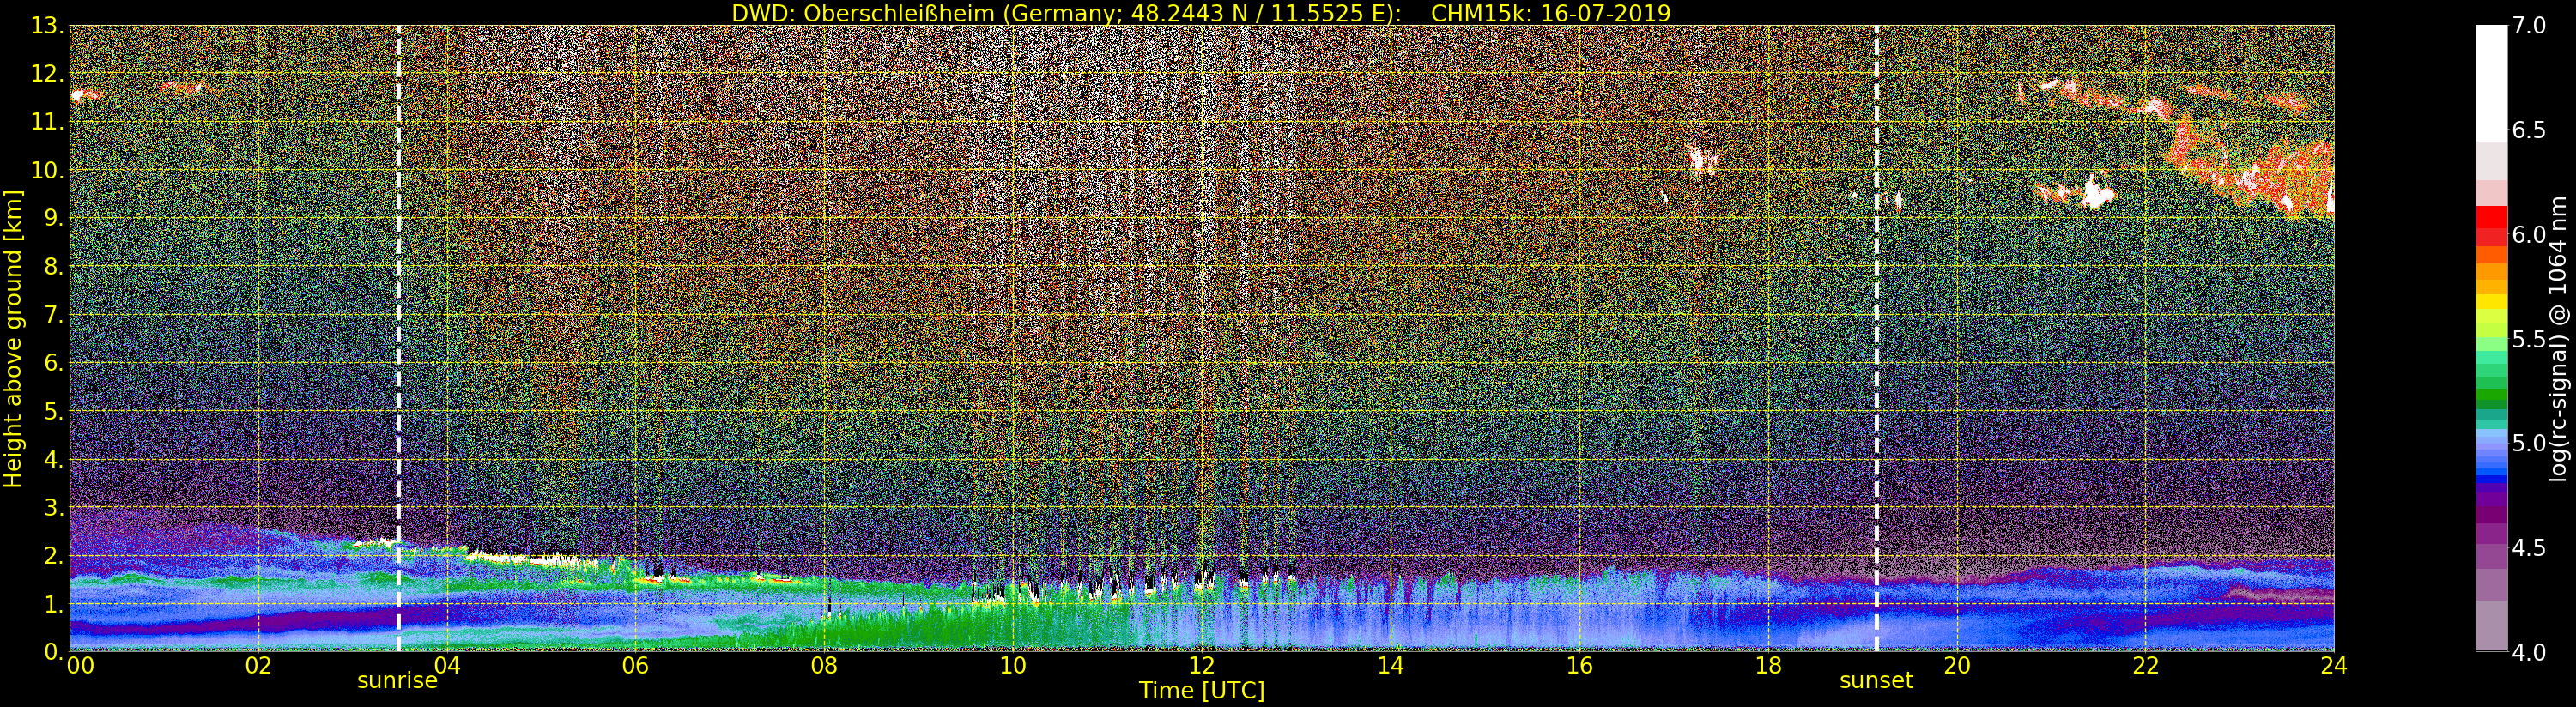This screenshot has height=707, width=2576.
Task: Click the '14' time axis tick label
Action: (x=1391, y=666)
